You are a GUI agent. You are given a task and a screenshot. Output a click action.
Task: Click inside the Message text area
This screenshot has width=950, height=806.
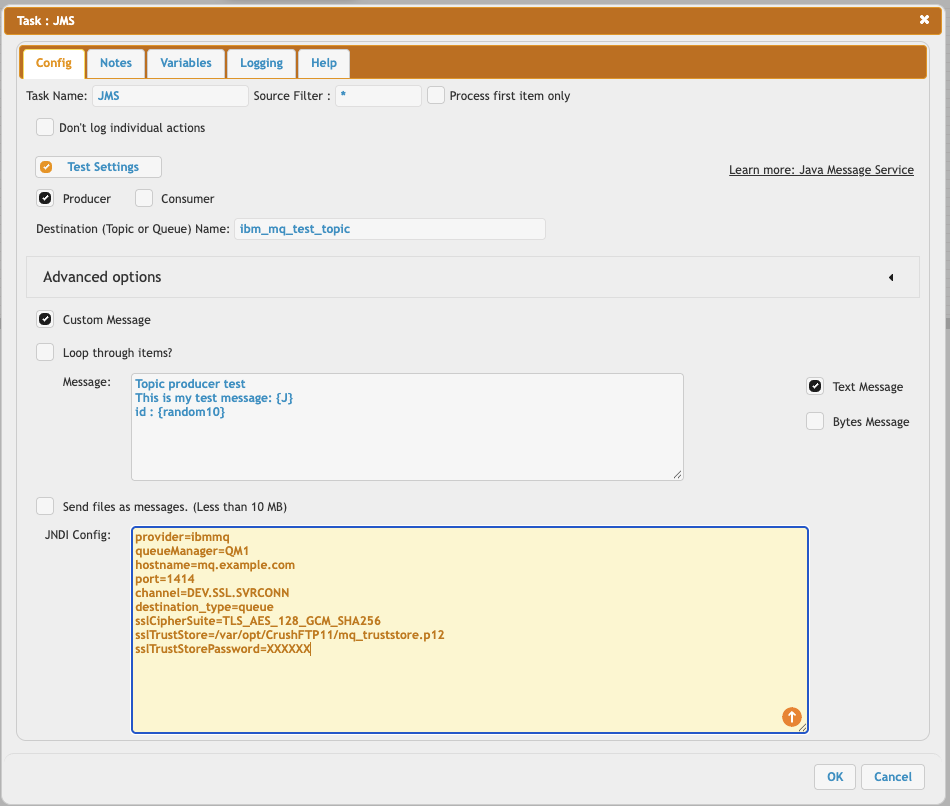[x=407, y=427]
